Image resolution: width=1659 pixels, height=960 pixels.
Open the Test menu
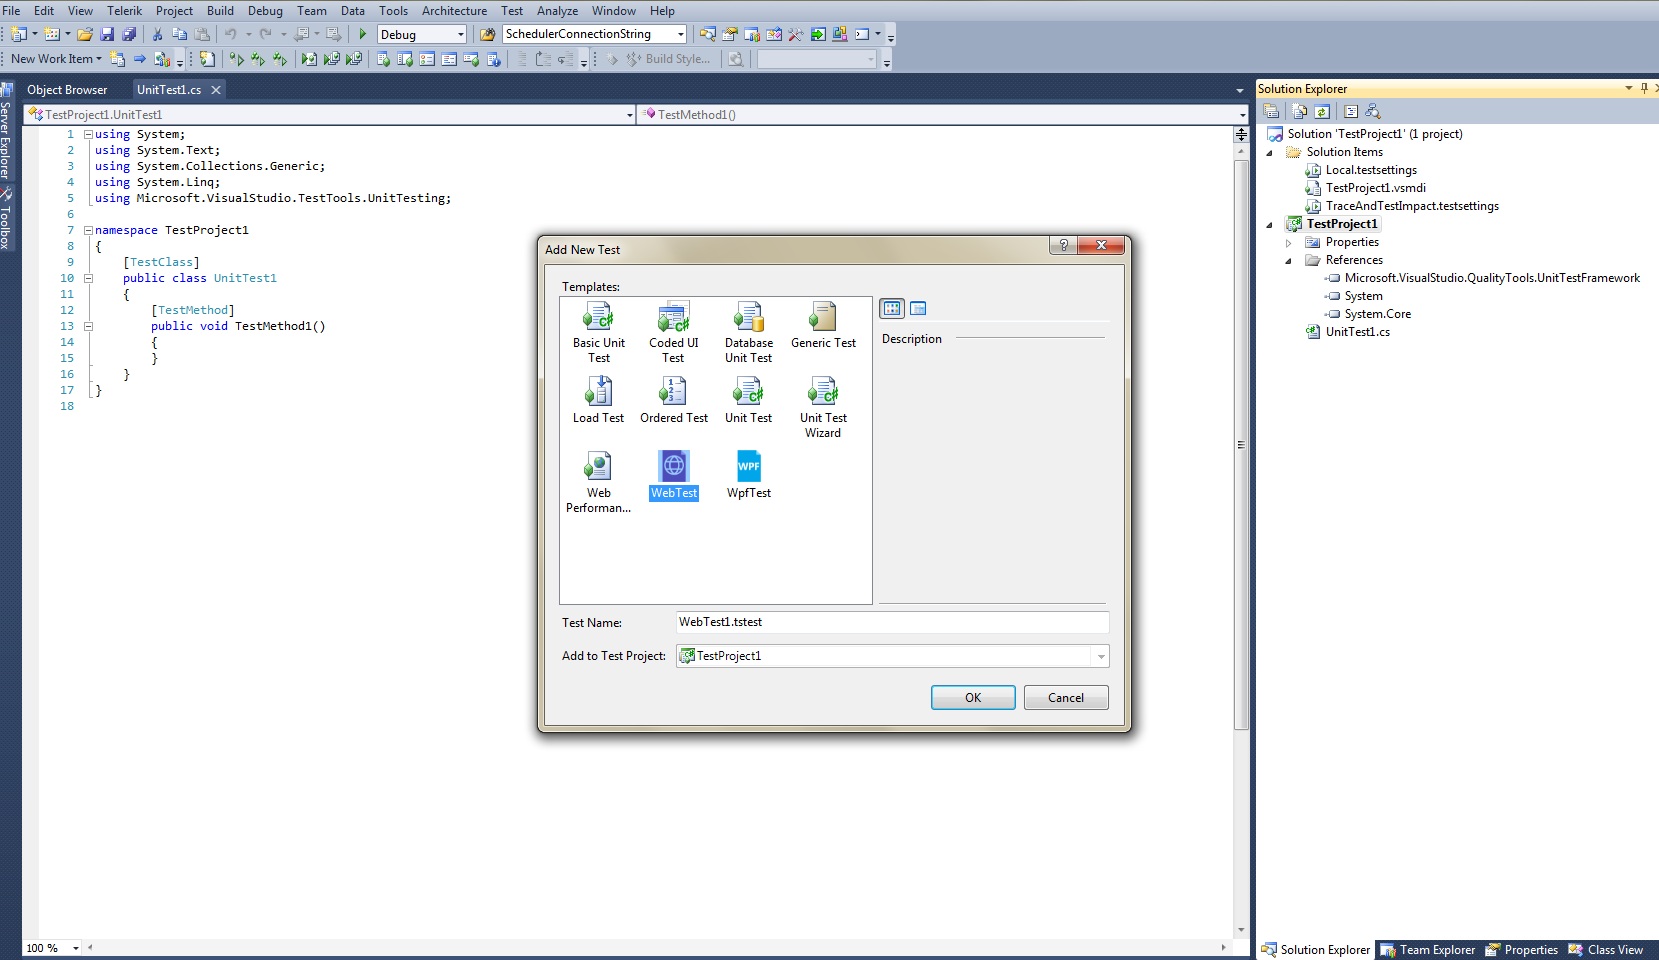click(512, 11)
